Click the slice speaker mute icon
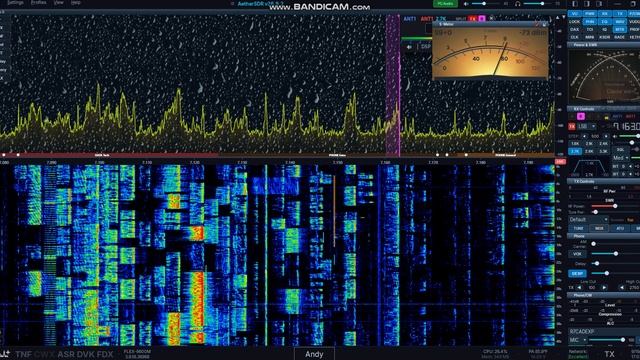The height and width of the screenshot is (360, 640). pos(409,47)
